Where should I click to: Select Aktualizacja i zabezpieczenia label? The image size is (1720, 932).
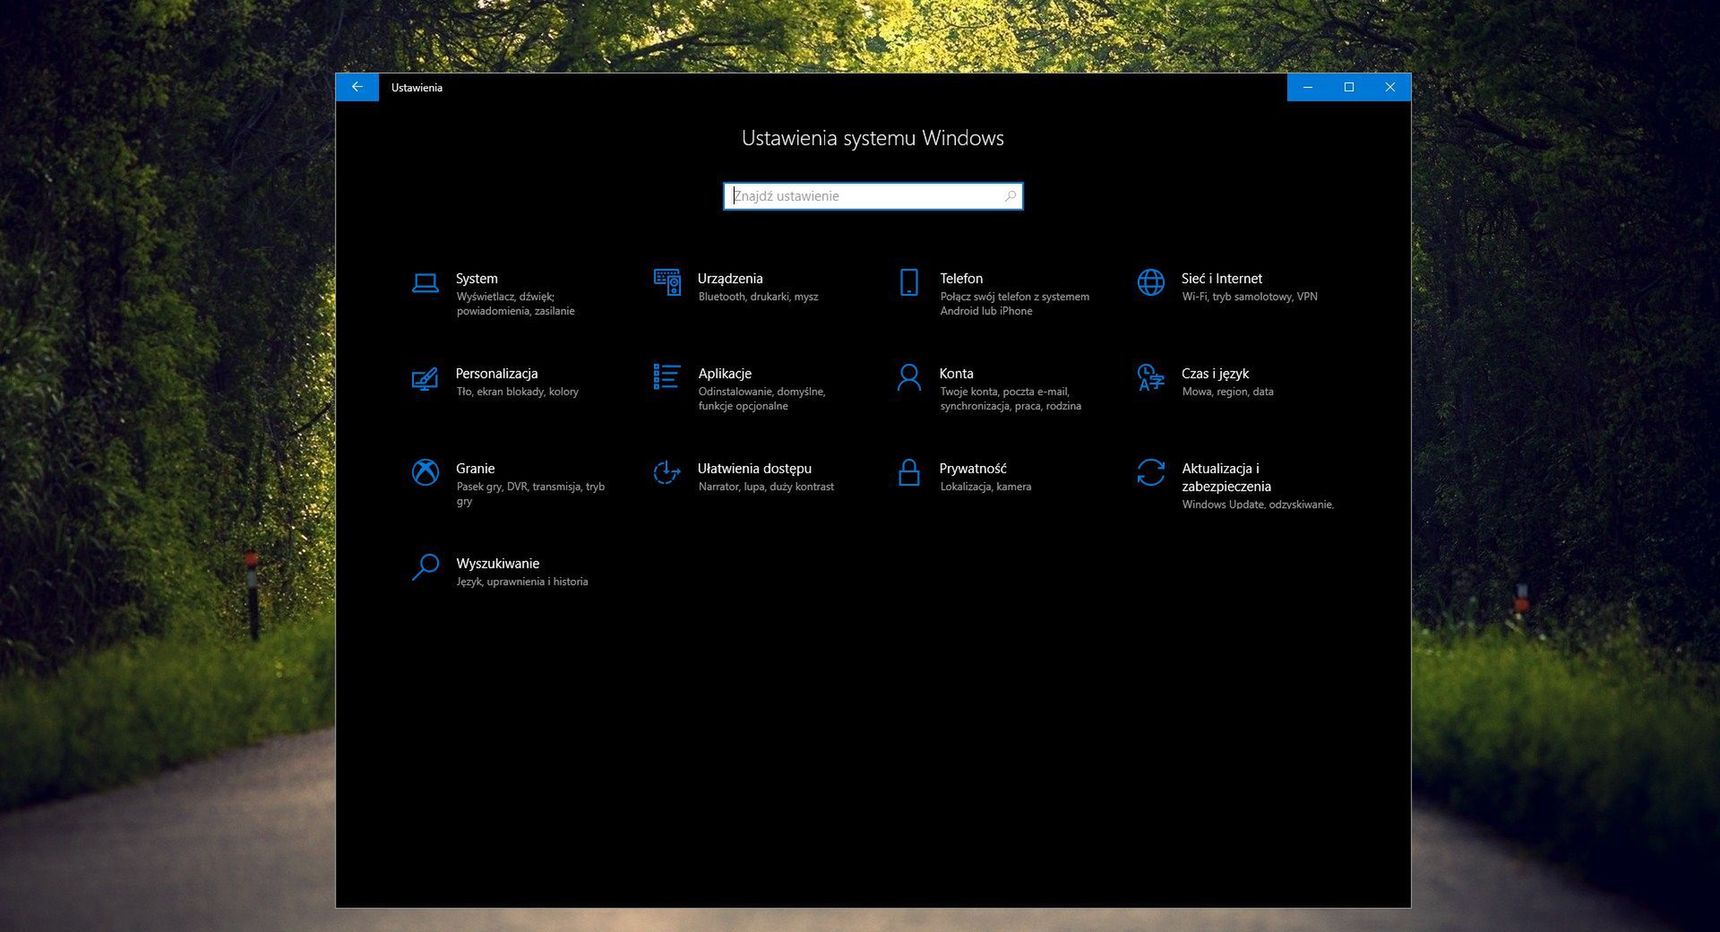[1226, 478]
